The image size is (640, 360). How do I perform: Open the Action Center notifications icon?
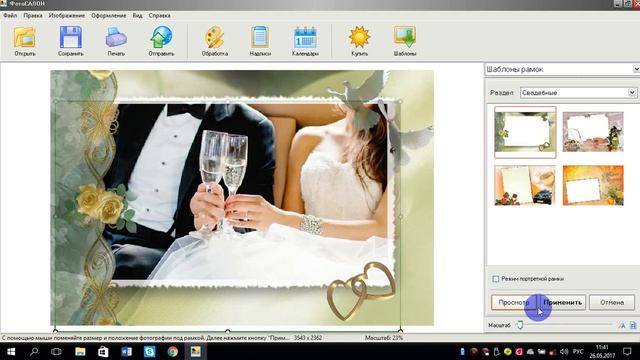pyautogui.click(x=627, y=351)
